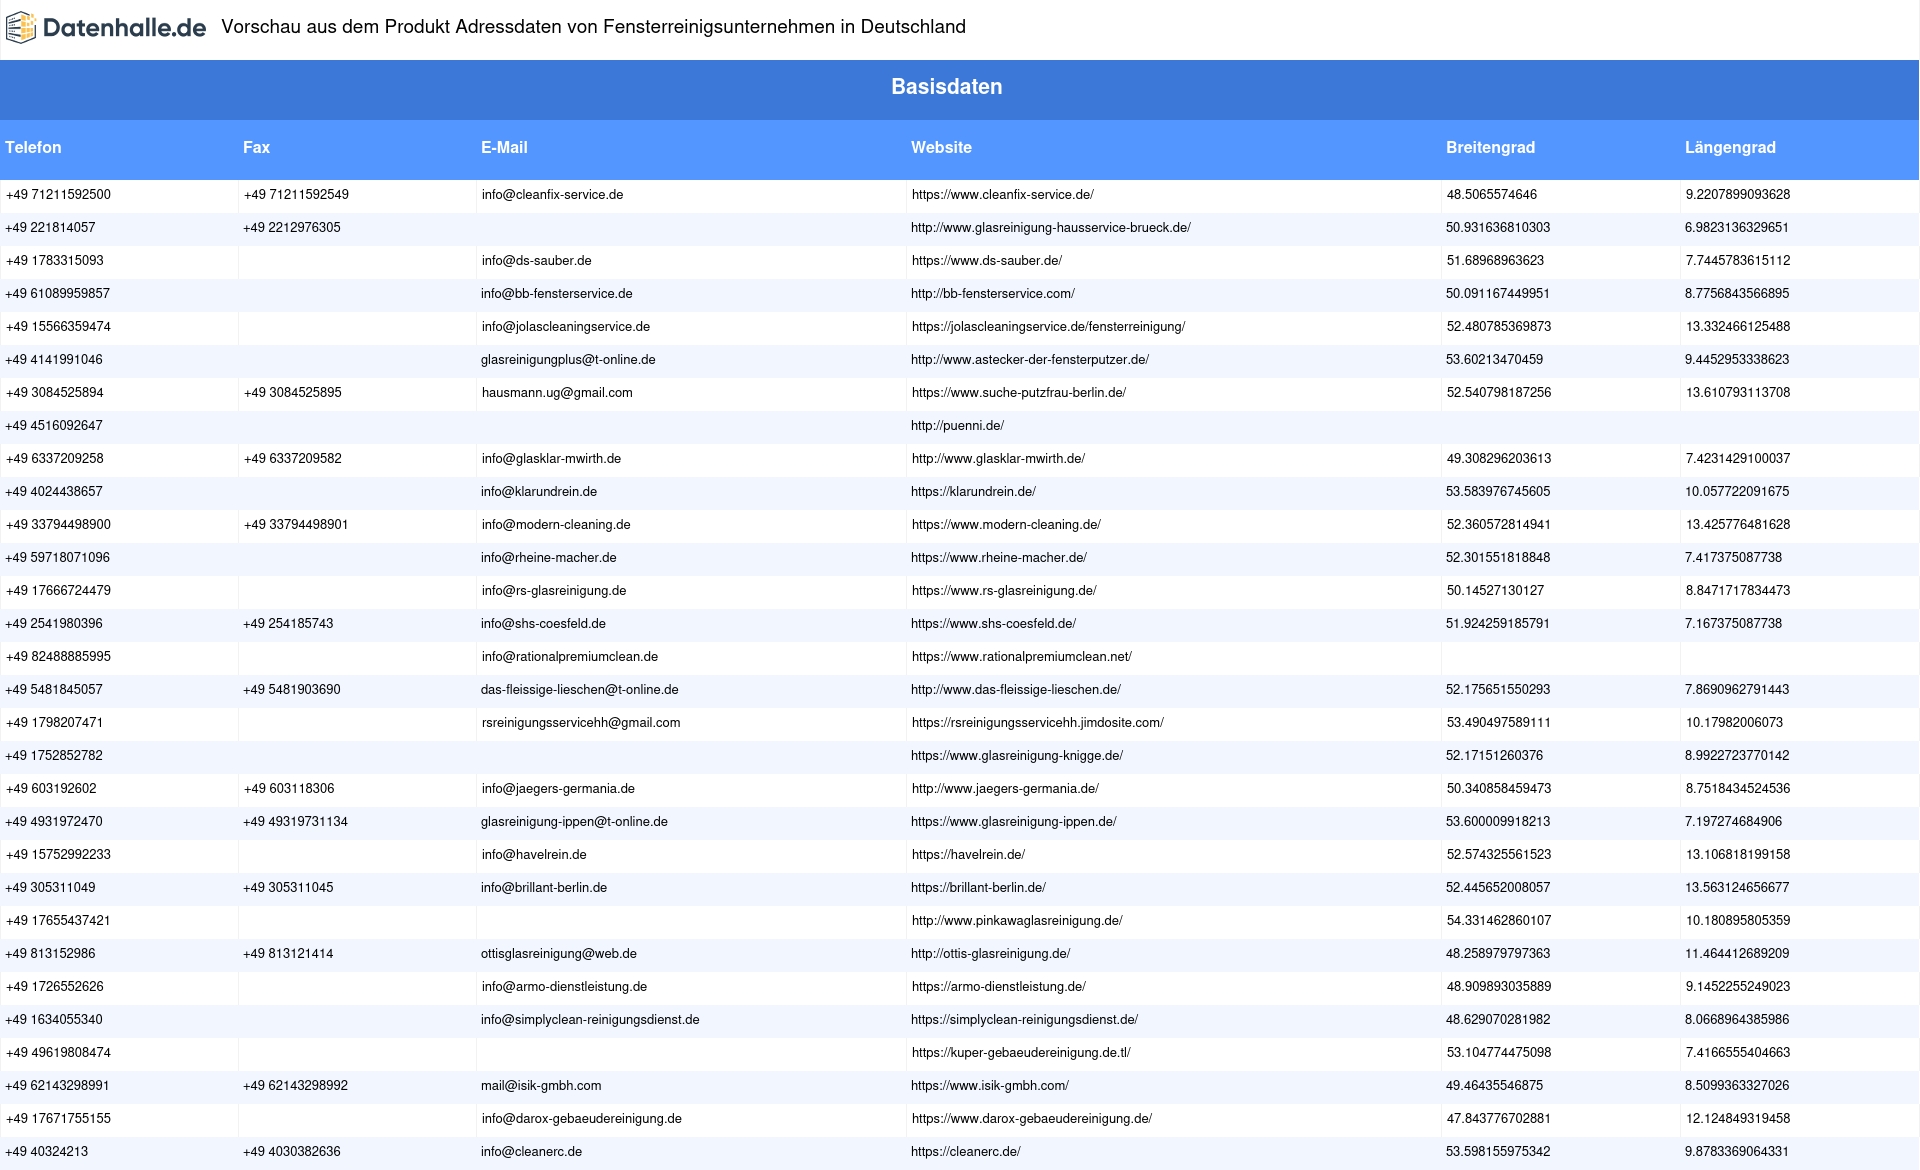The image size is (1920, 1170).
Task: Click email das-fleissige-lieschen@t-online.de
Action: click(x=580, y=690)
